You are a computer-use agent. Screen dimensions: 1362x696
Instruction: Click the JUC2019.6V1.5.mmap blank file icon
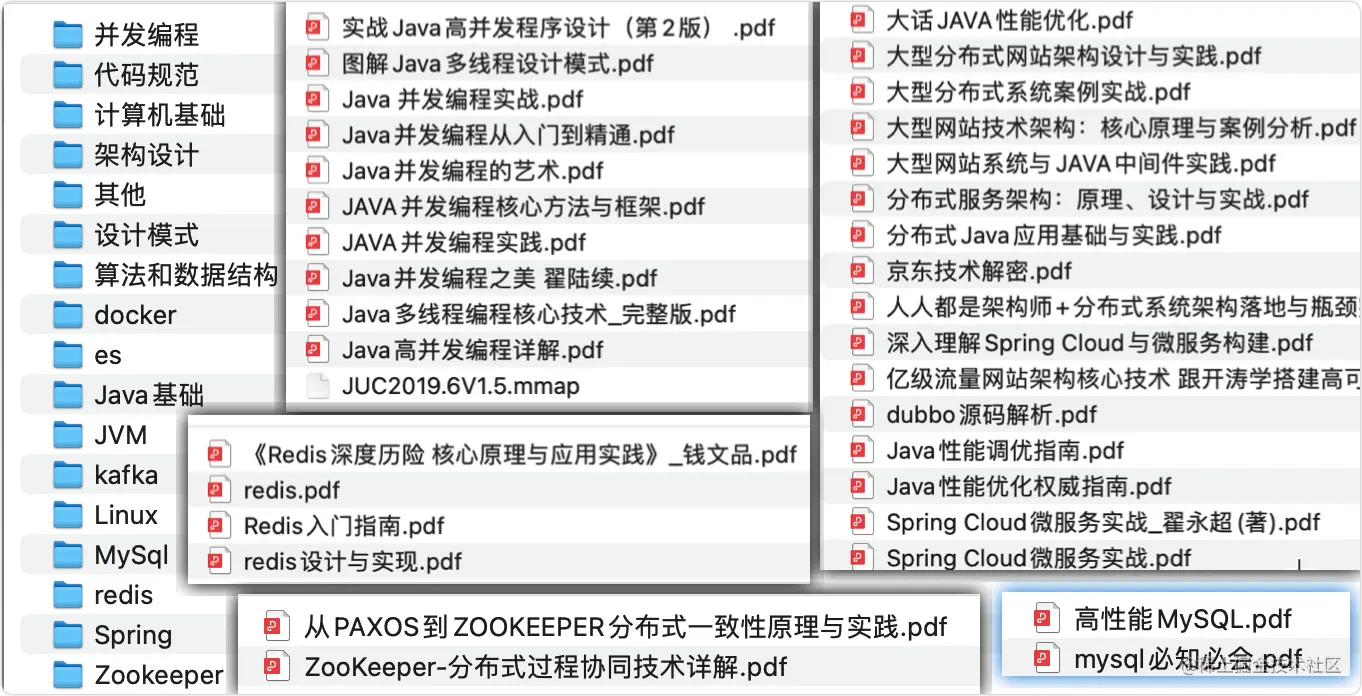317,386
